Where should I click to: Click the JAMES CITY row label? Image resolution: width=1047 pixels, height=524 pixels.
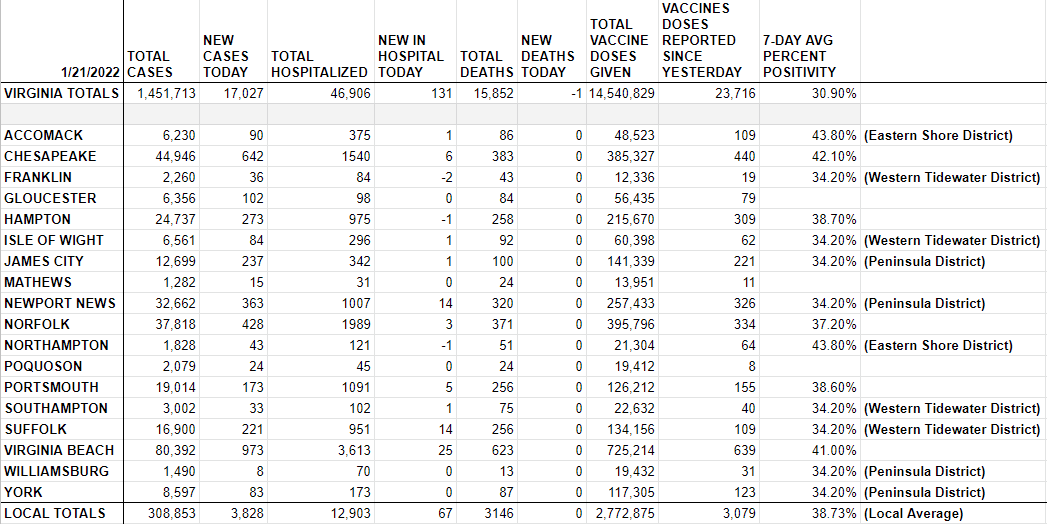click(44, 262)
